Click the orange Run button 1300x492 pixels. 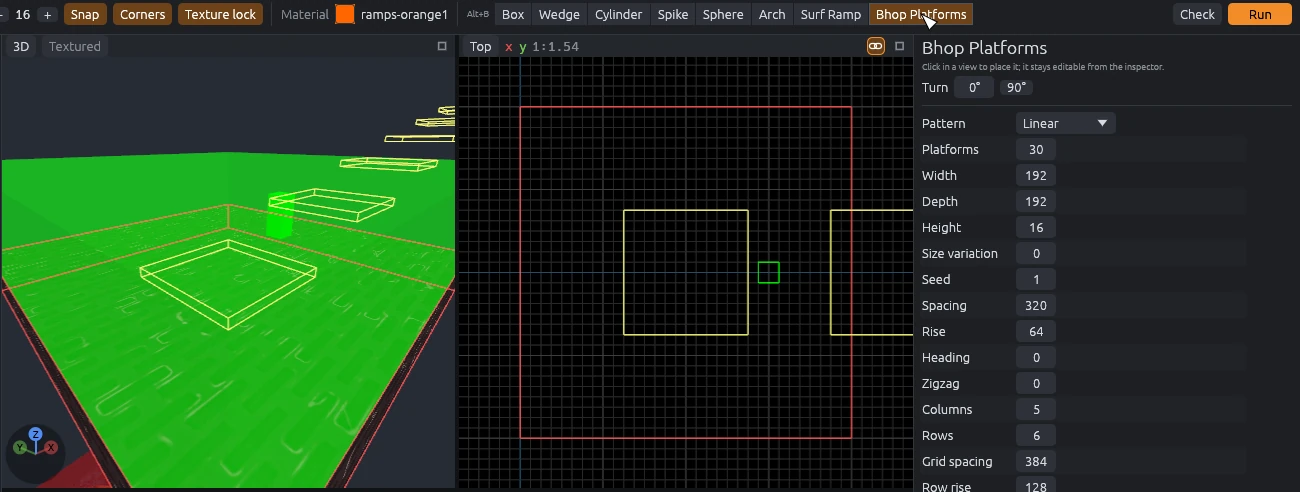[x=1260, y=14]
